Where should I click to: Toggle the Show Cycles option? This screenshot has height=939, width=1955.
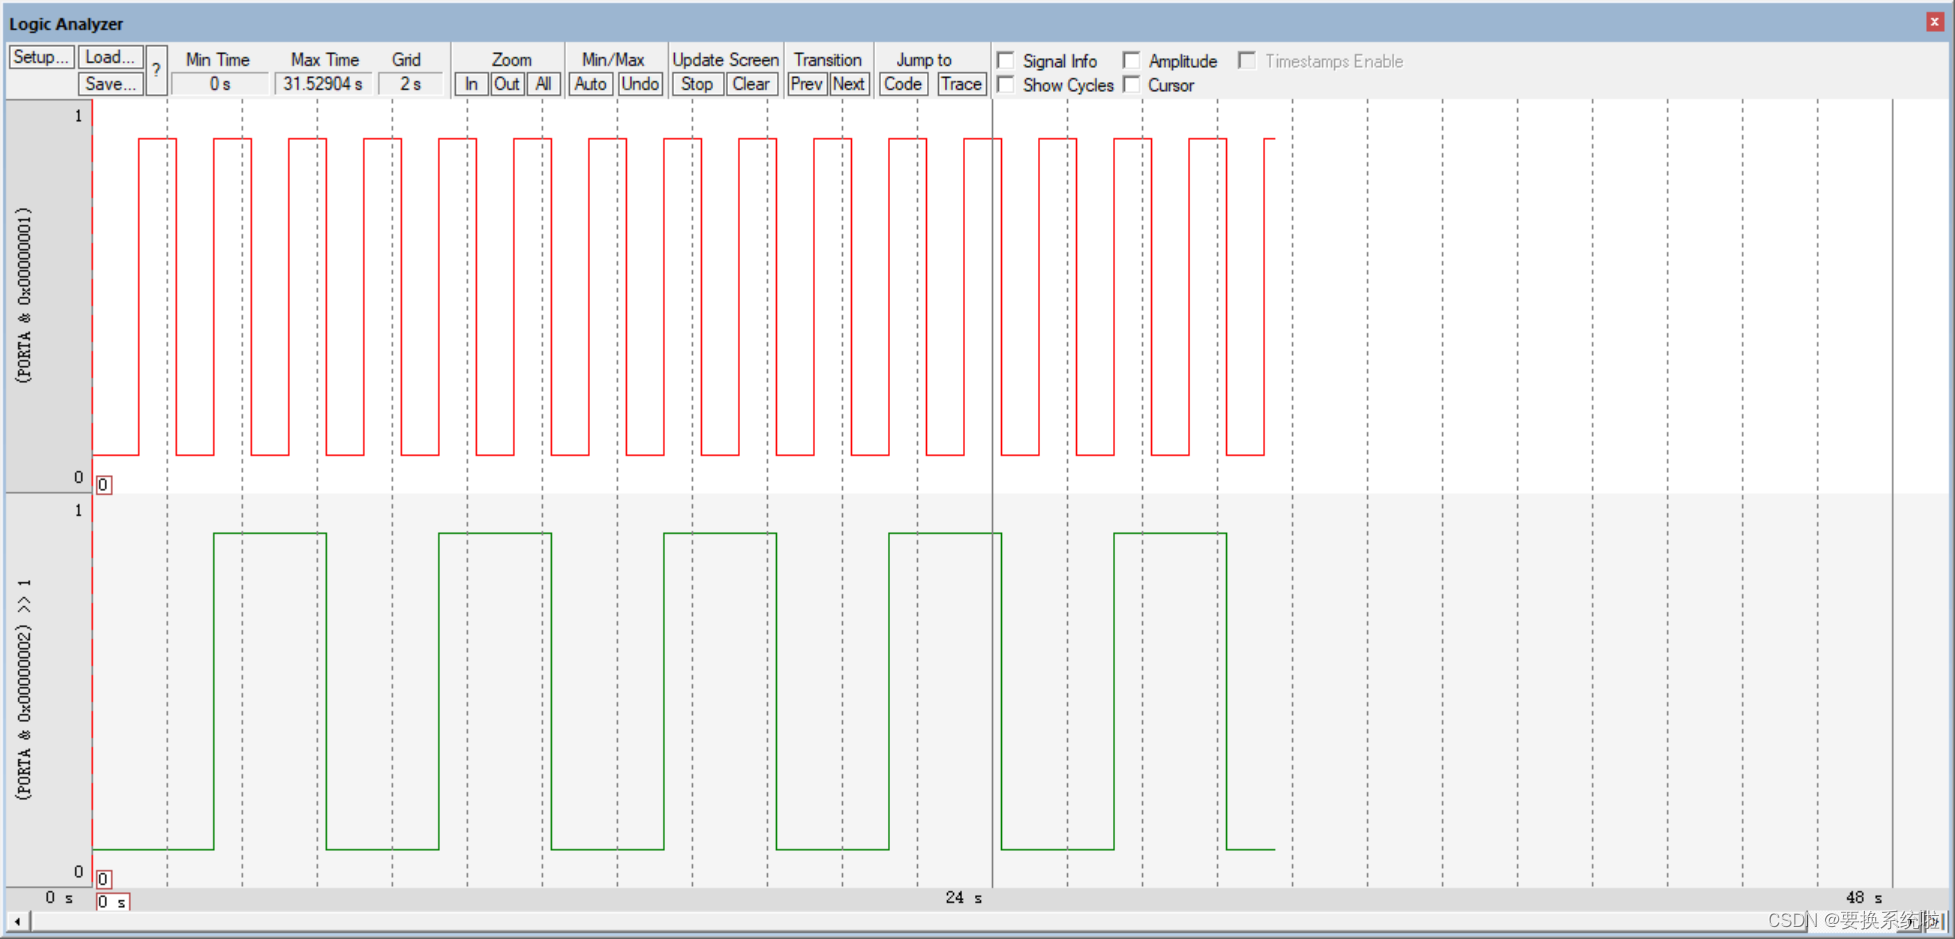tap(1006, 85)
